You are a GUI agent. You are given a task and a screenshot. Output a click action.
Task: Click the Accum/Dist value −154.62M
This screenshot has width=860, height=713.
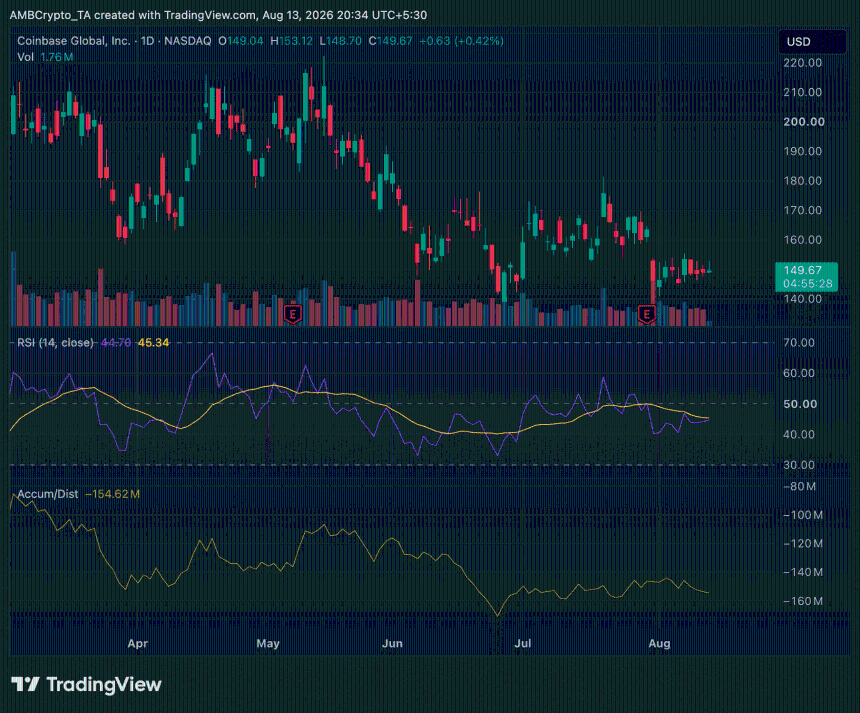click(112, 494)
